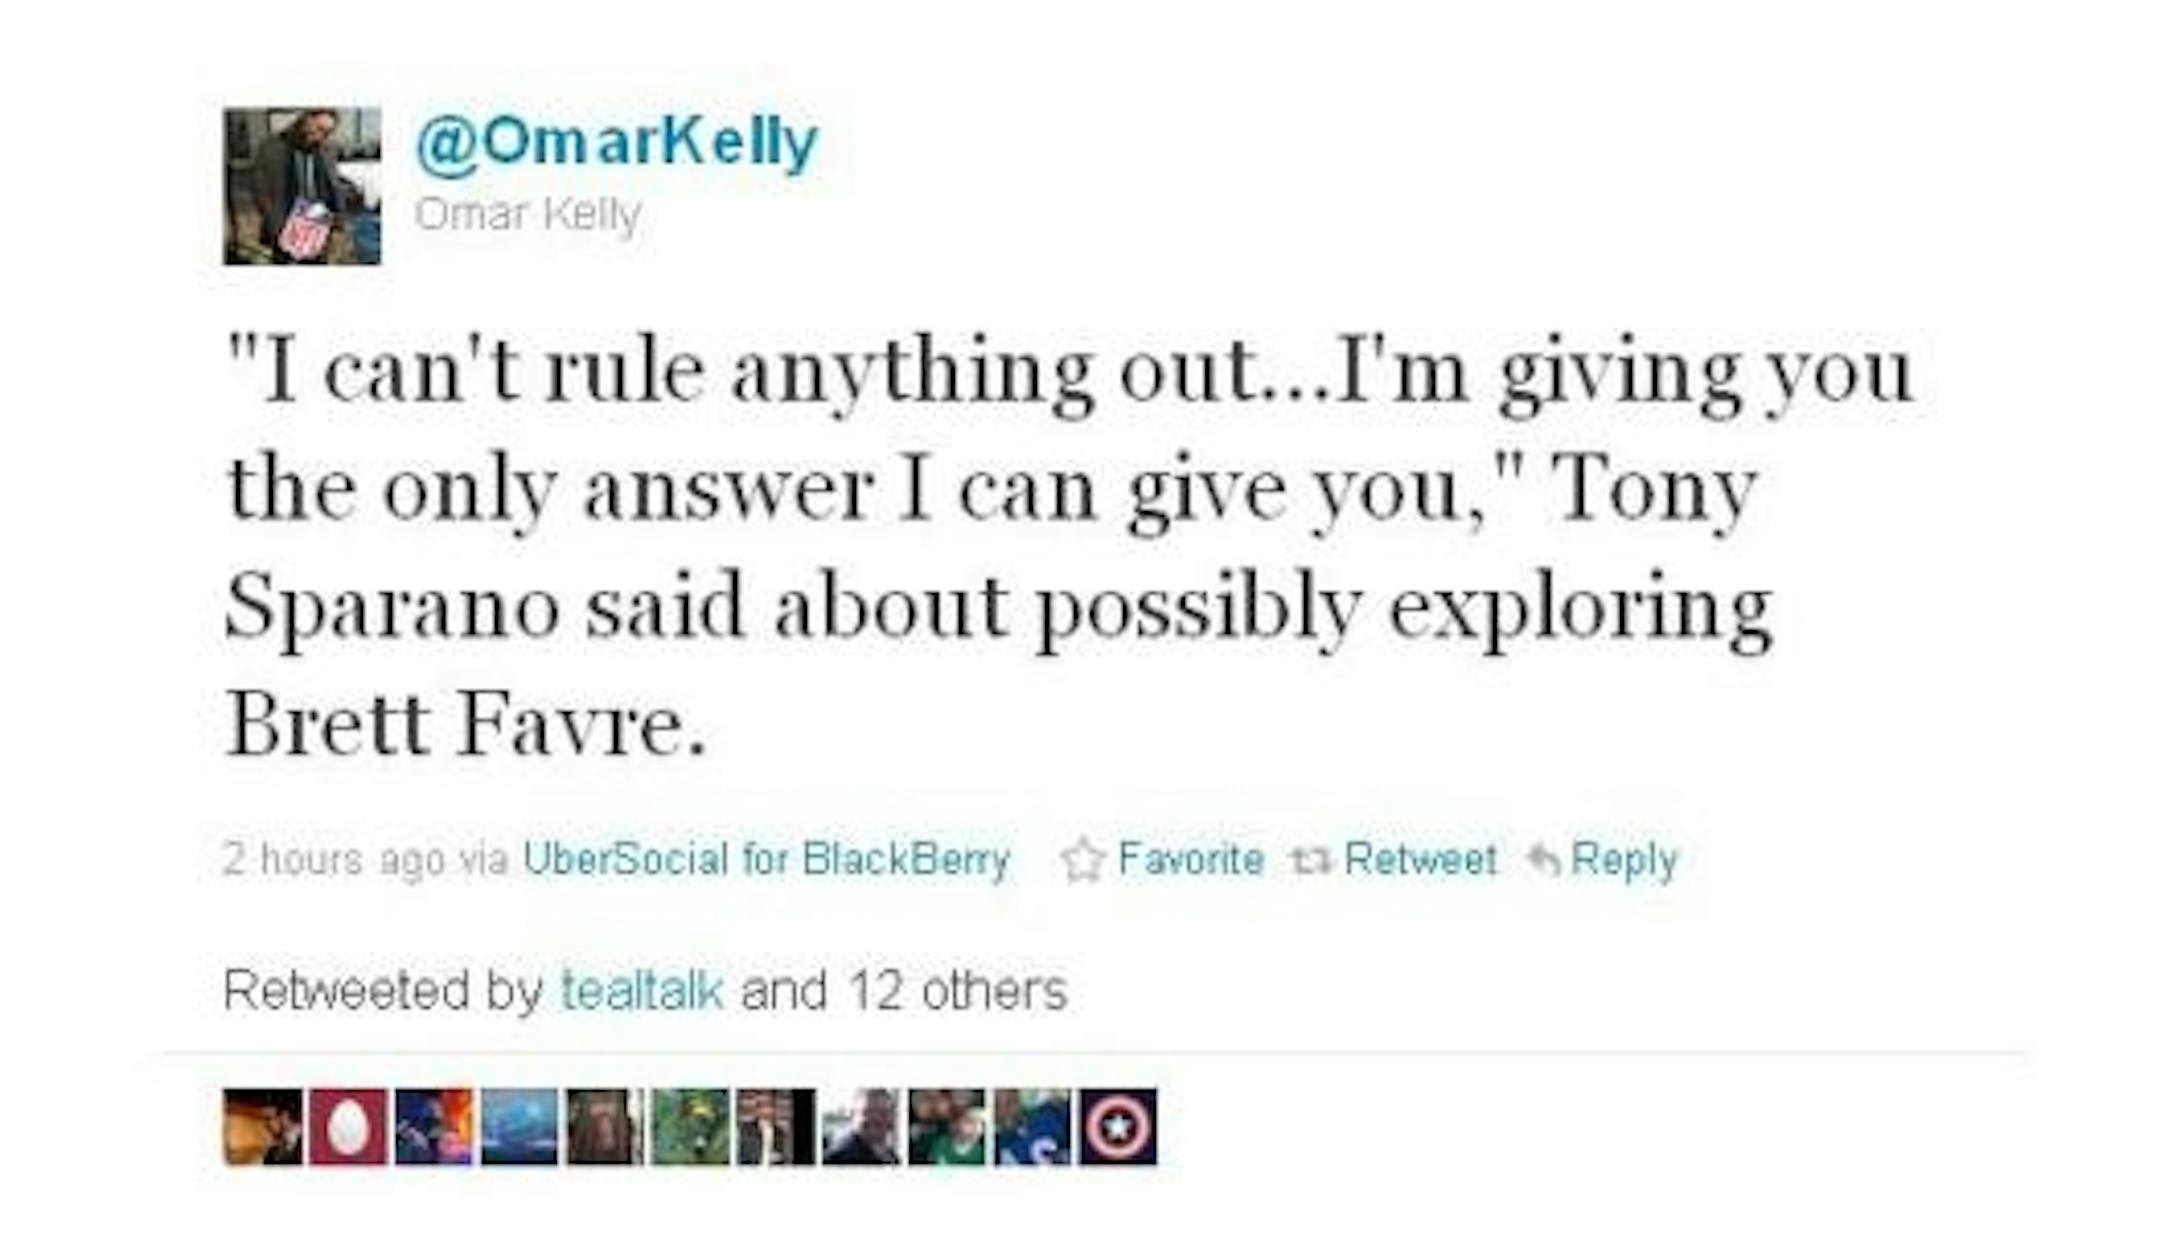Click the Favorite text link
The width and height of the screenshot is (2160, 1252).
coord(1190,860)
